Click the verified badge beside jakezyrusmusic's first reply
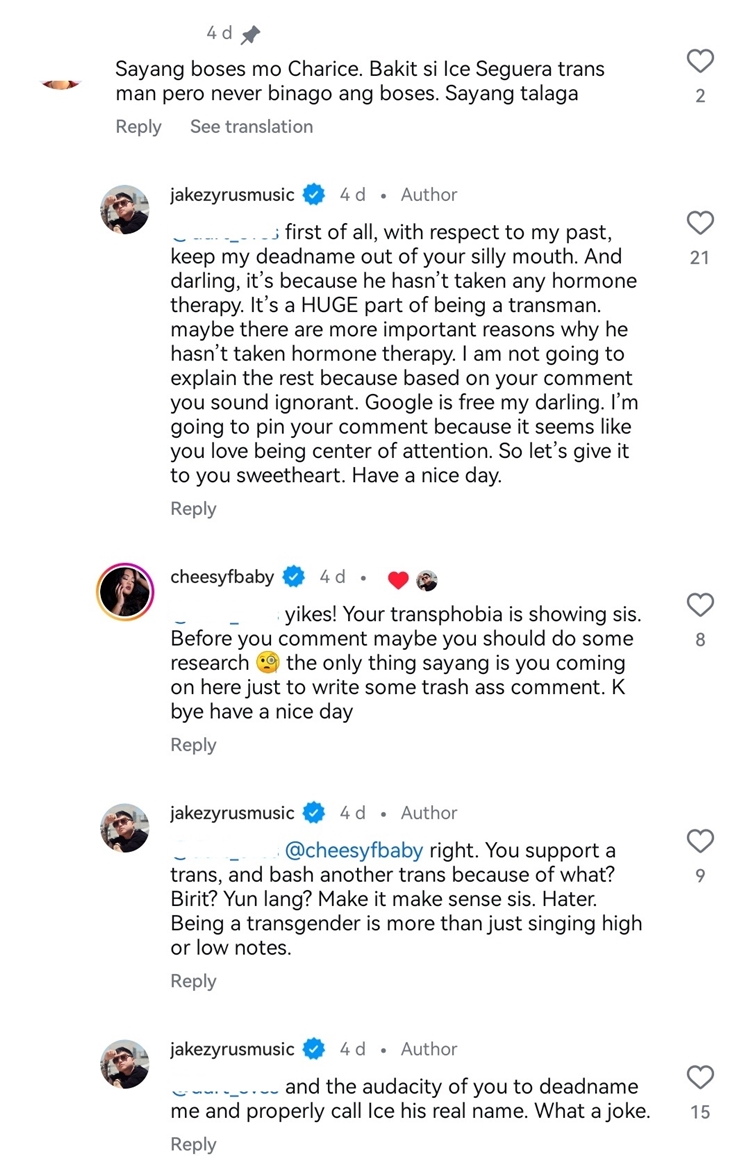This screenshot has width=750, height=1174. pos(315,194)
